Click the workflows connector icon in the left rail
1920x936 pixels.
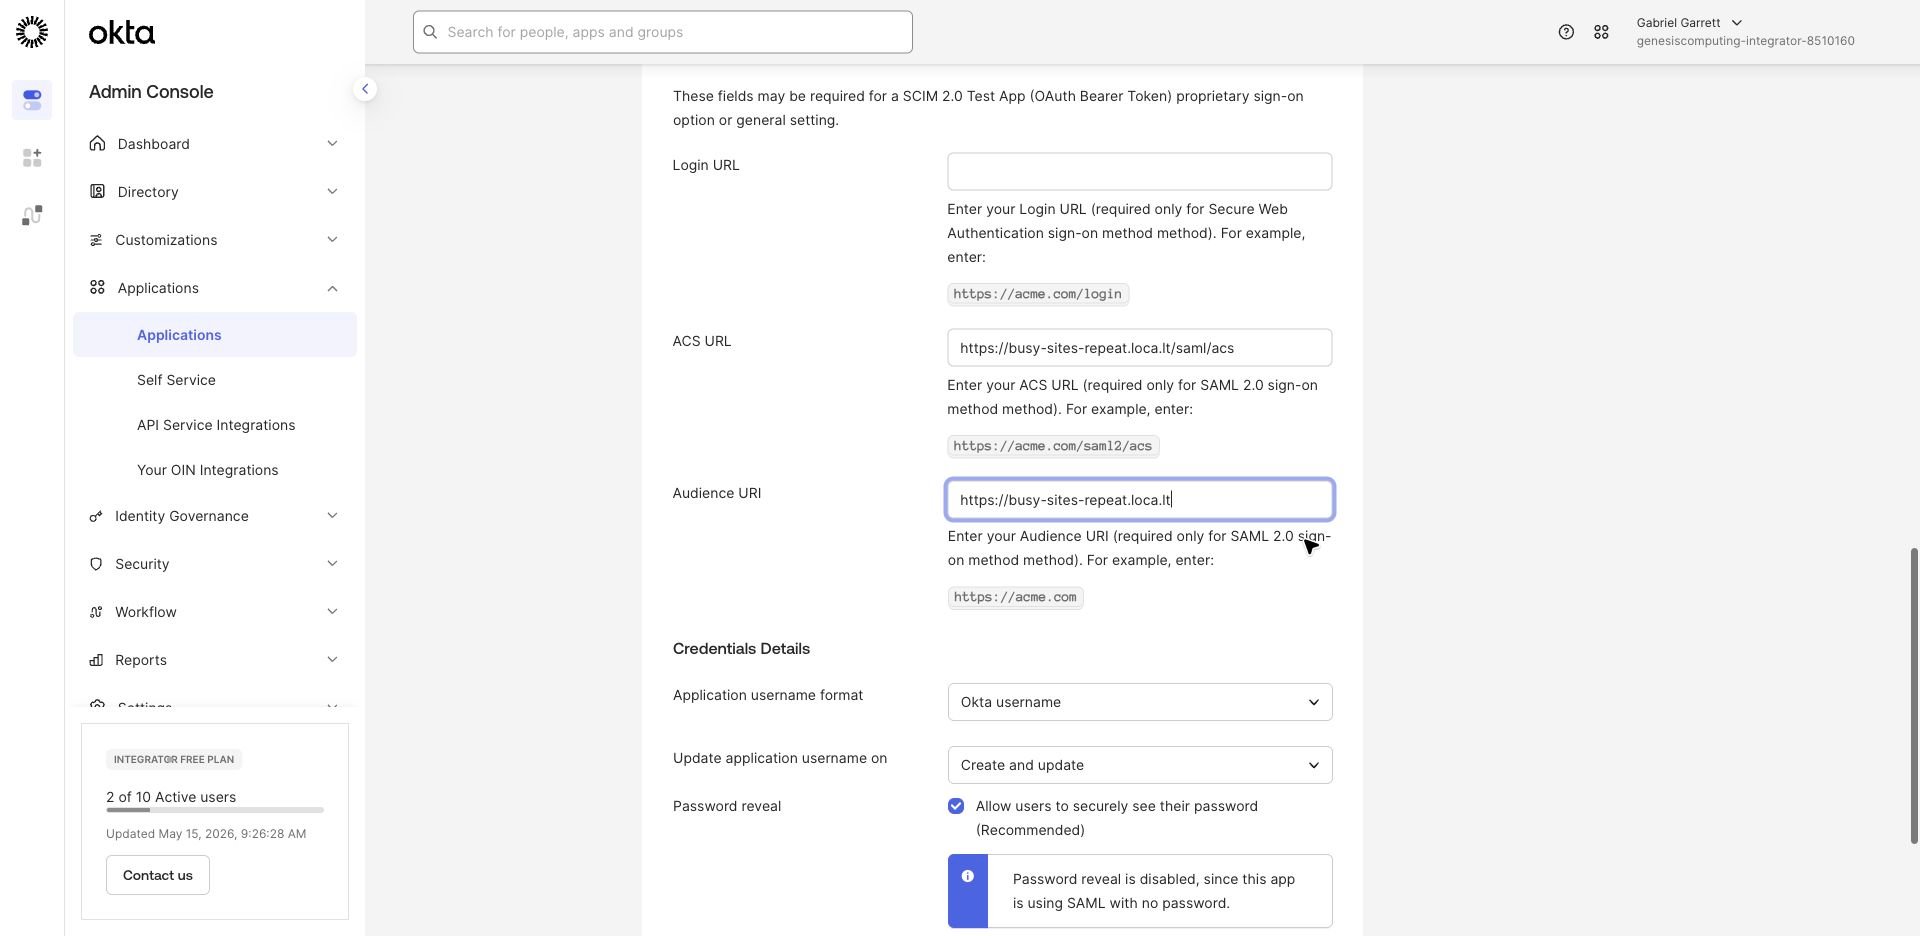tap(32, 215)
